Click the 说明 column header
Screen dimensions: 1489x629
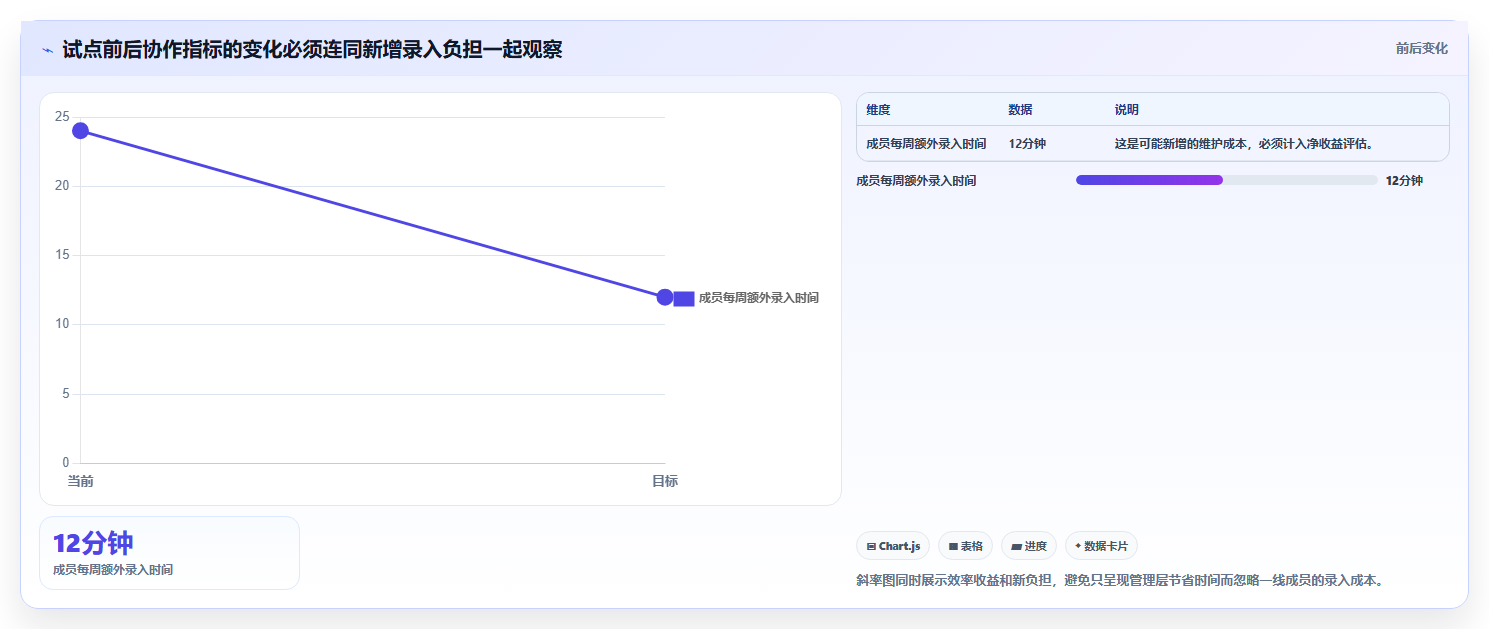1126,110
